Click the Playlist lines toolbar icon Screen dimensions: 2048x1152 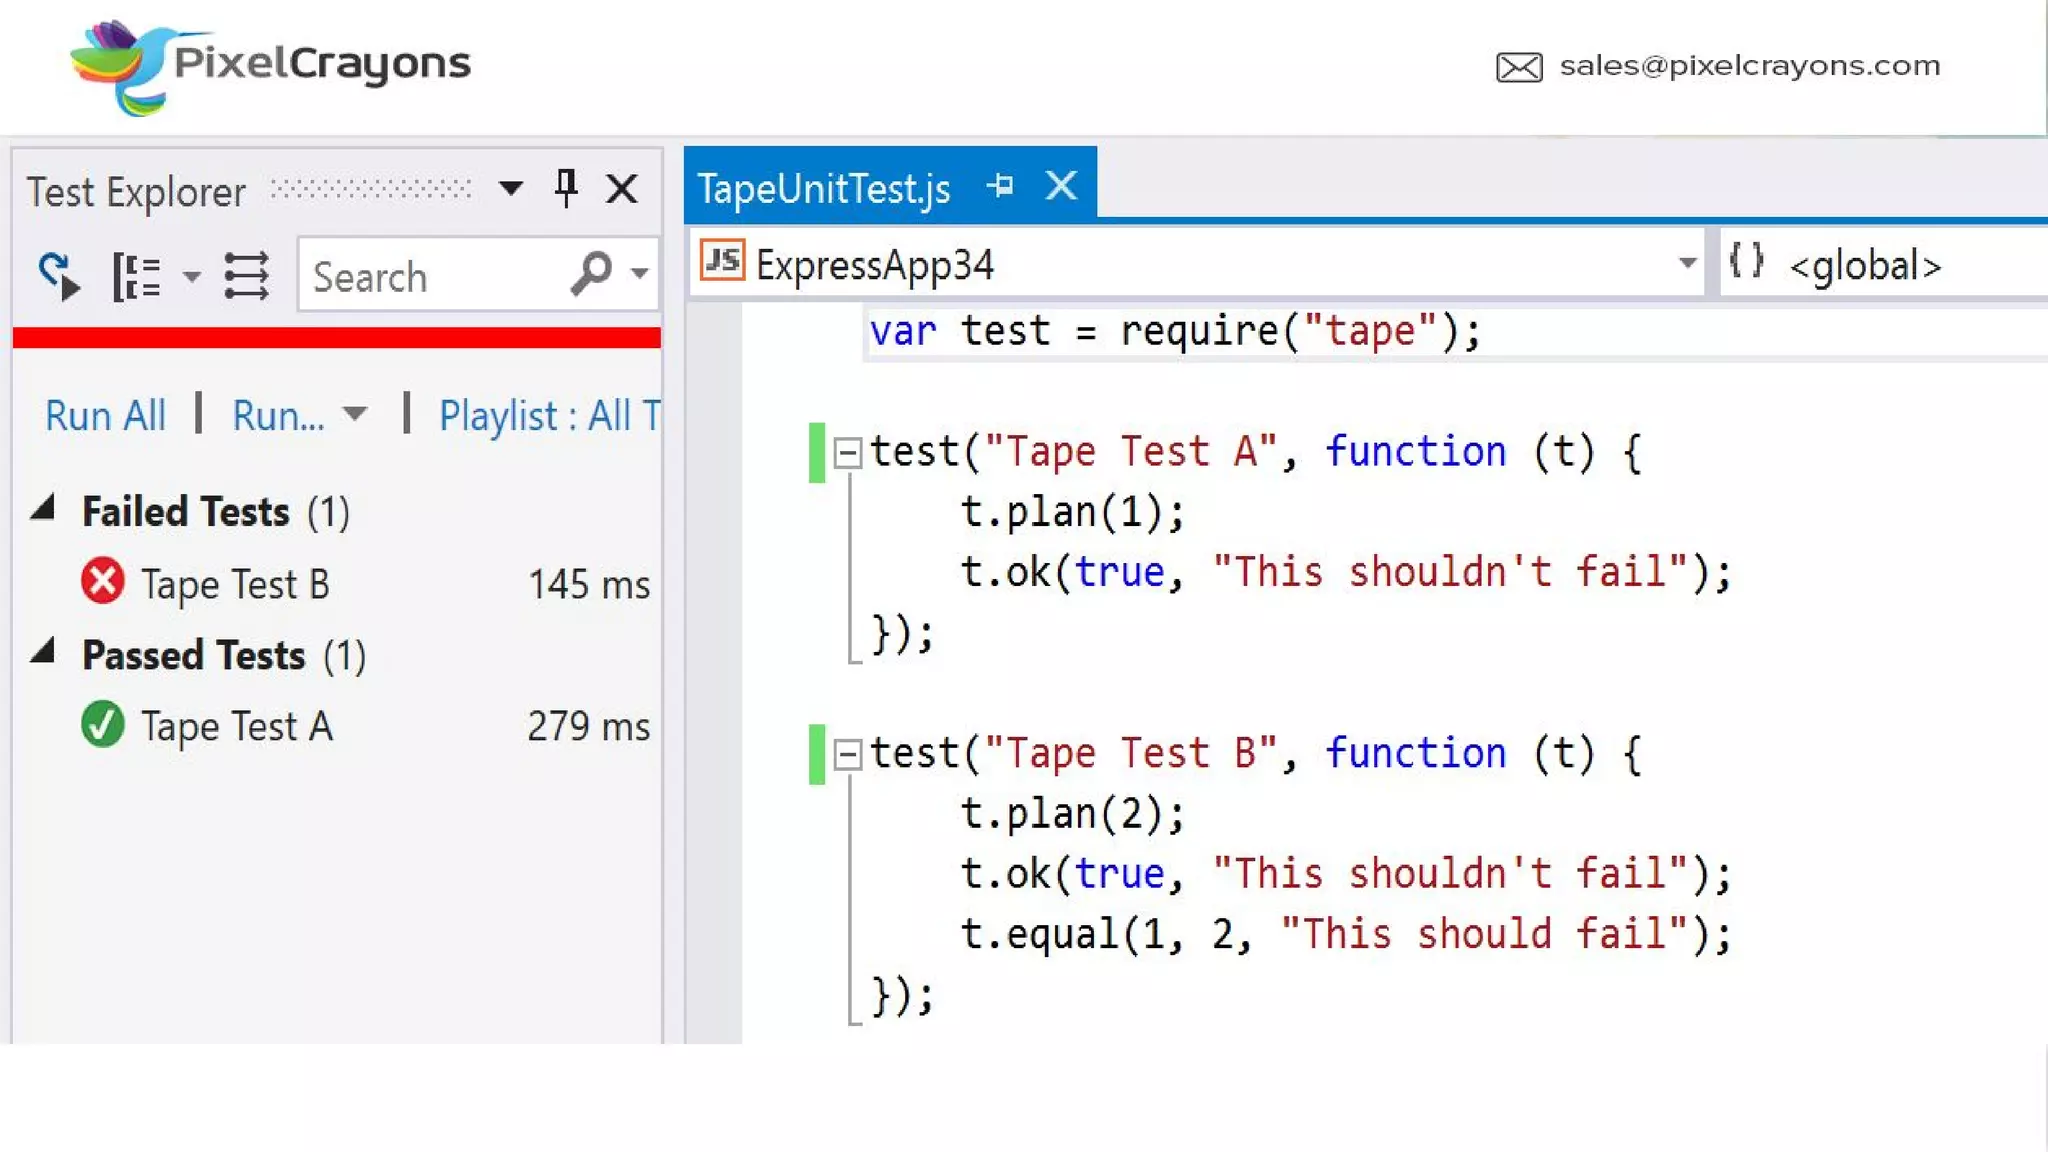point(246,276)
